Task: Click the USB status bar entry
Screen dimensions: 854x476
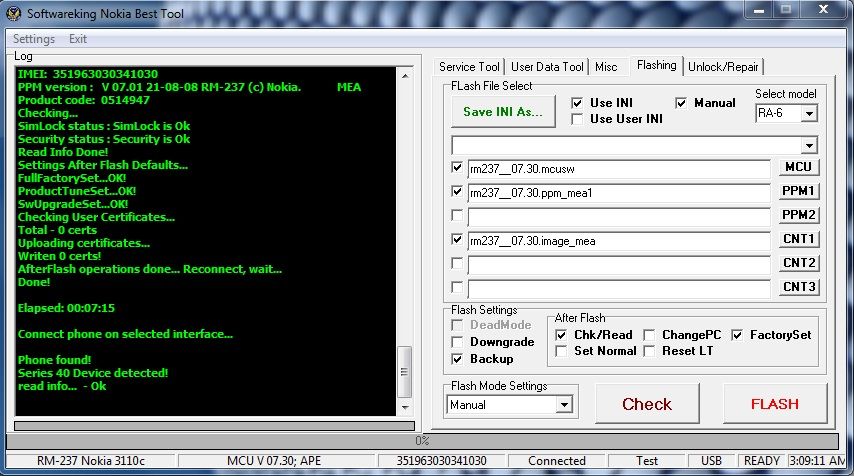Action: coord(711,461)
